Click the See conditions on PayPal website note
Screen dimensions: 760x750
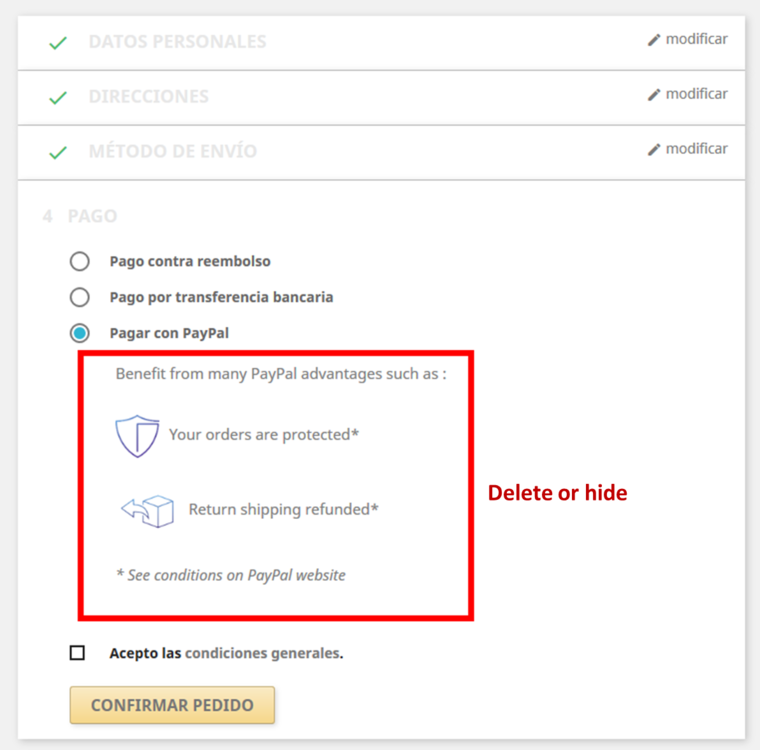point(231,575)
